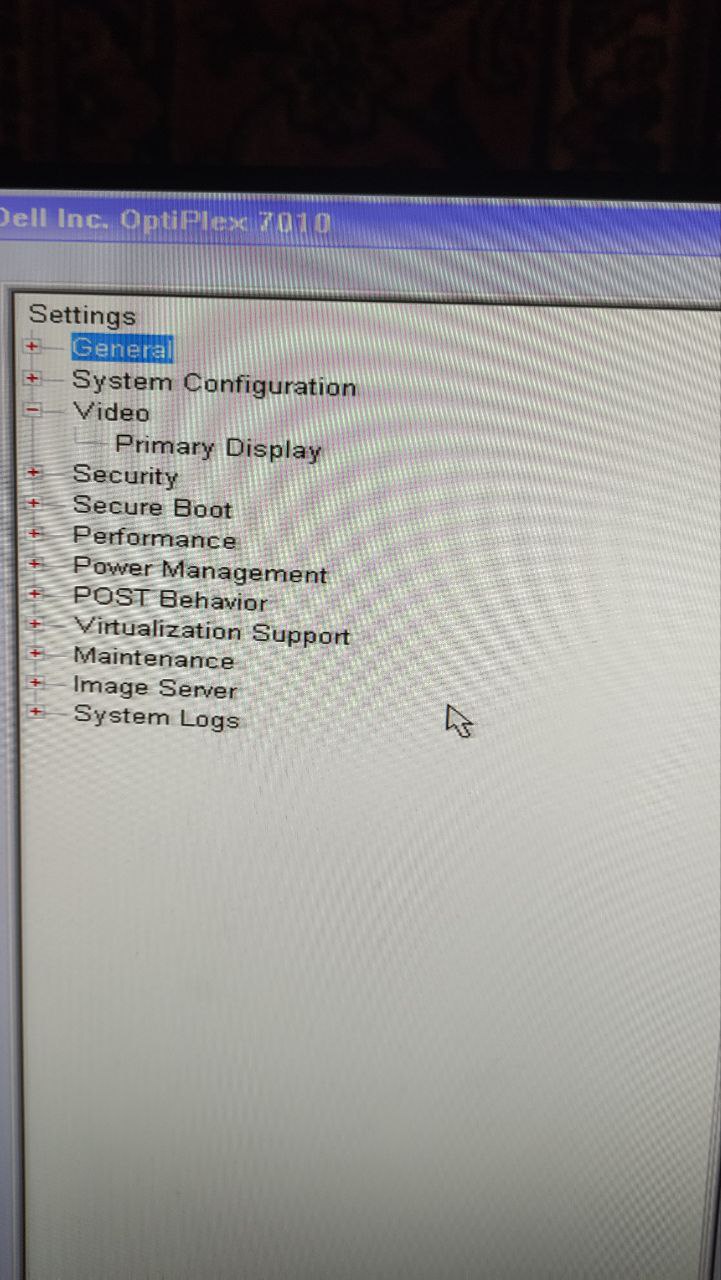Expand the General settings node
Screen dimensions: 721x1280
coord(32,346)
